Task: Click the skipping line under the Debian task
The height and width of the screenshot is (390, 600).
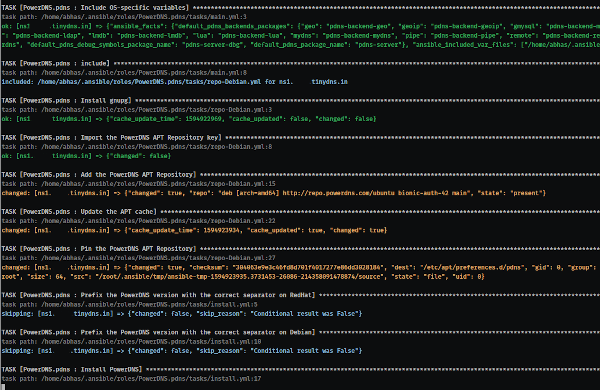Action: click(x=182, y=351)
